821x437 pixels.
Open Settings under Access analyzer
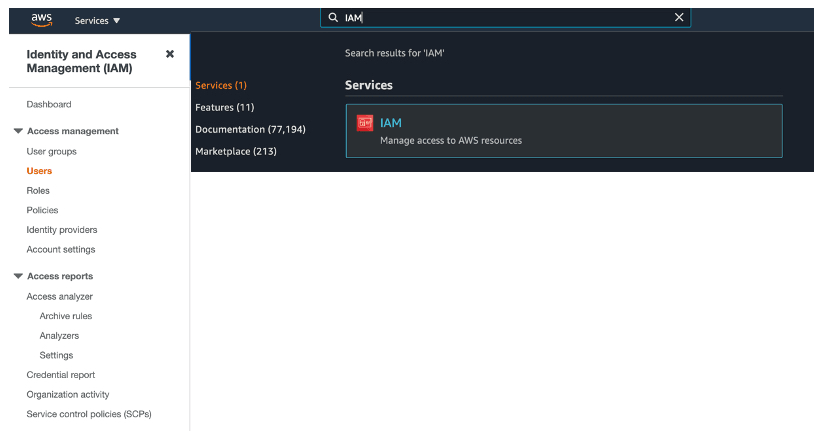tap(57, 355)
